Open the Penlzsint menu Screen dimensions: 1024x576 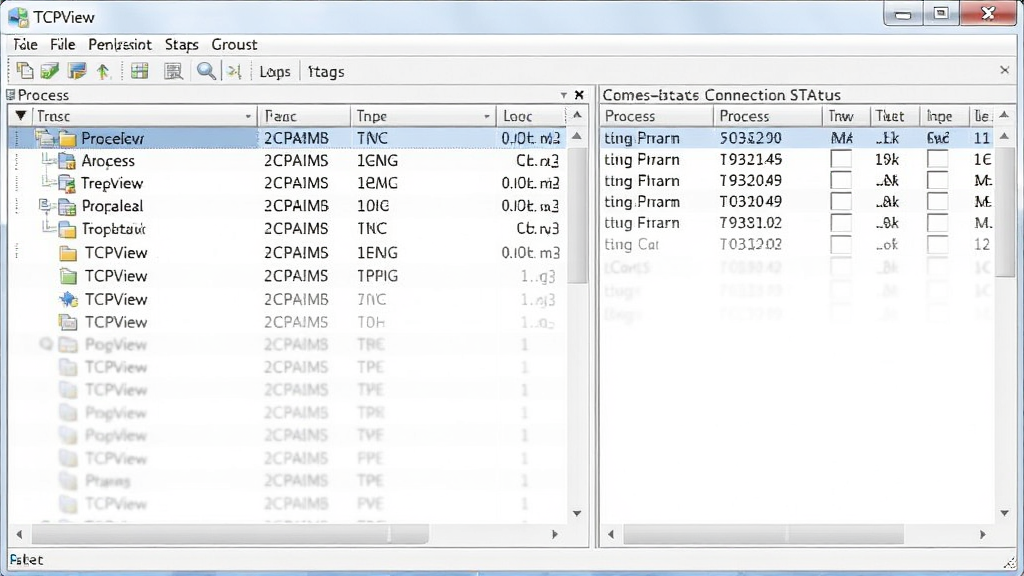click(x=120, y=44)
